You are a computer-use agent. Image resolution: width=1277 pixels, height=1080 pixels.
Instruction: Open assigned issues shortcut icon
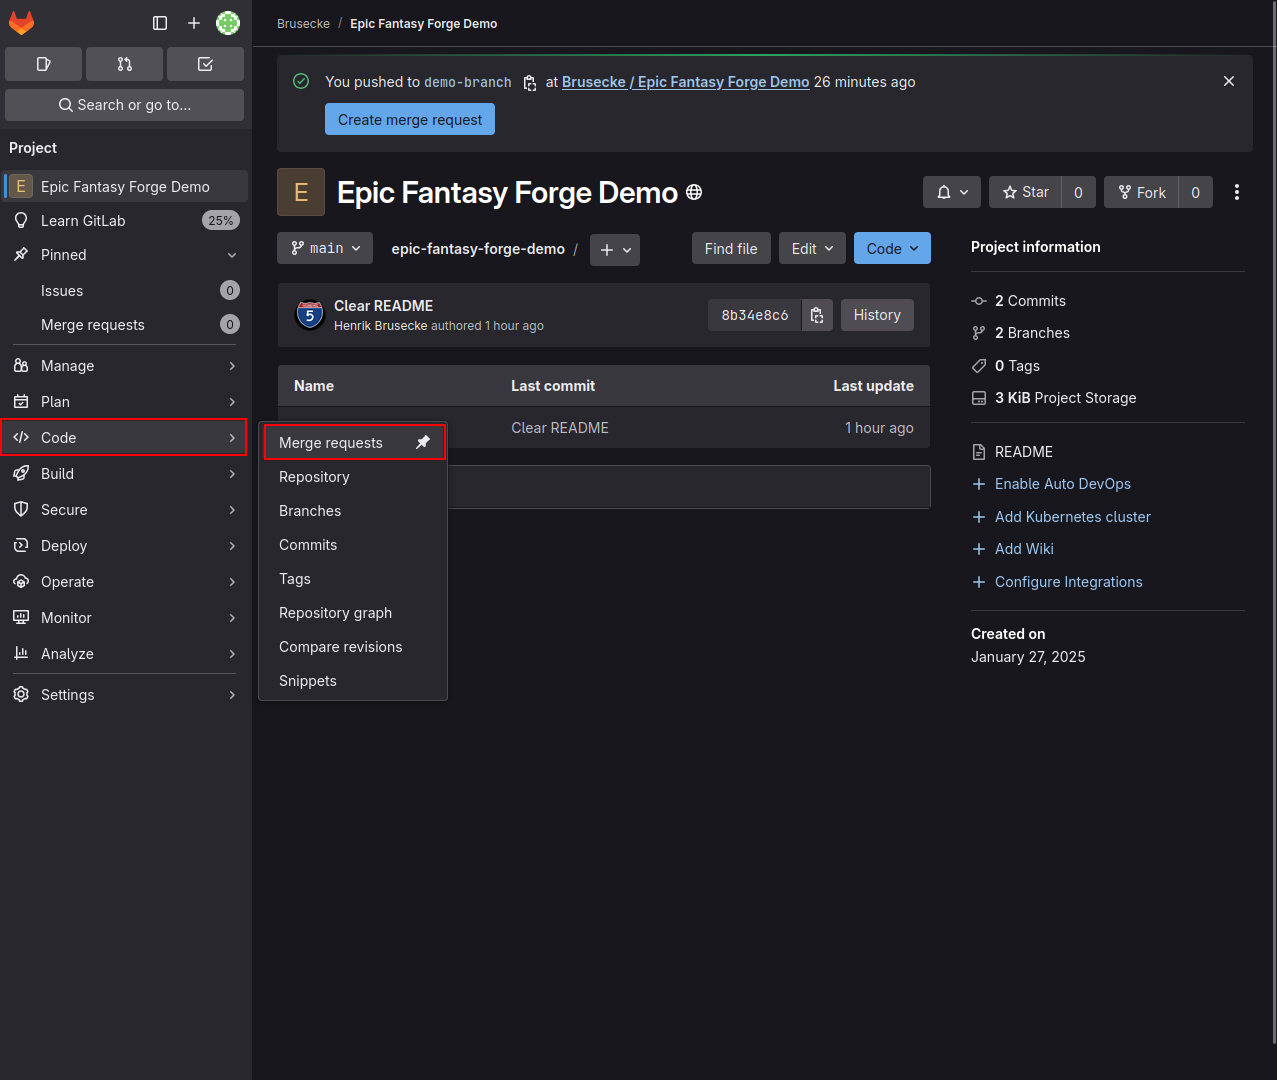[43, 64]
